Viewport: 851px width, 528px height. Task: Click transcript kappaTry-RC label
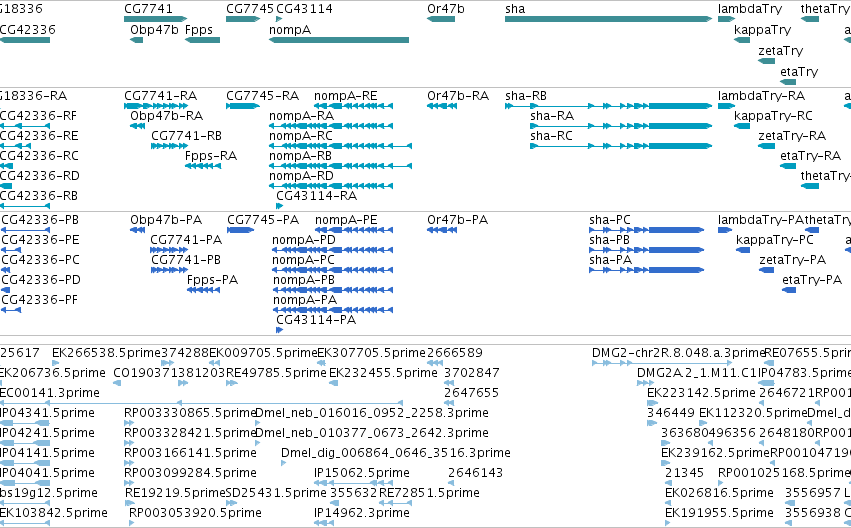point(773,116)
